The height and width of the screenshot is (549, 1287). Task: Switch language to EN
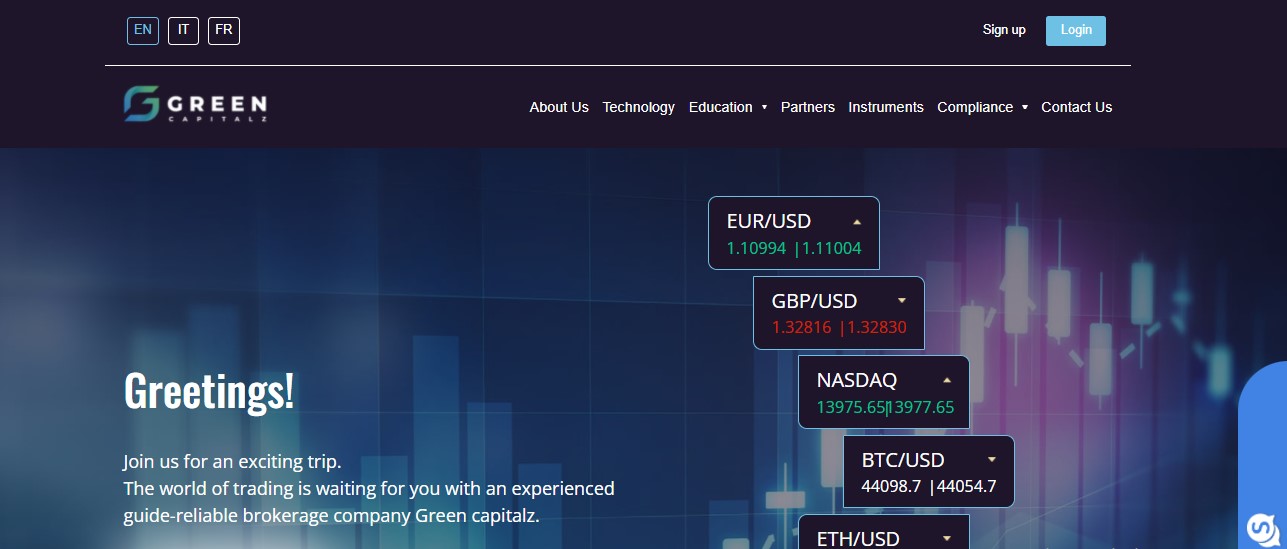pos(143,30)
